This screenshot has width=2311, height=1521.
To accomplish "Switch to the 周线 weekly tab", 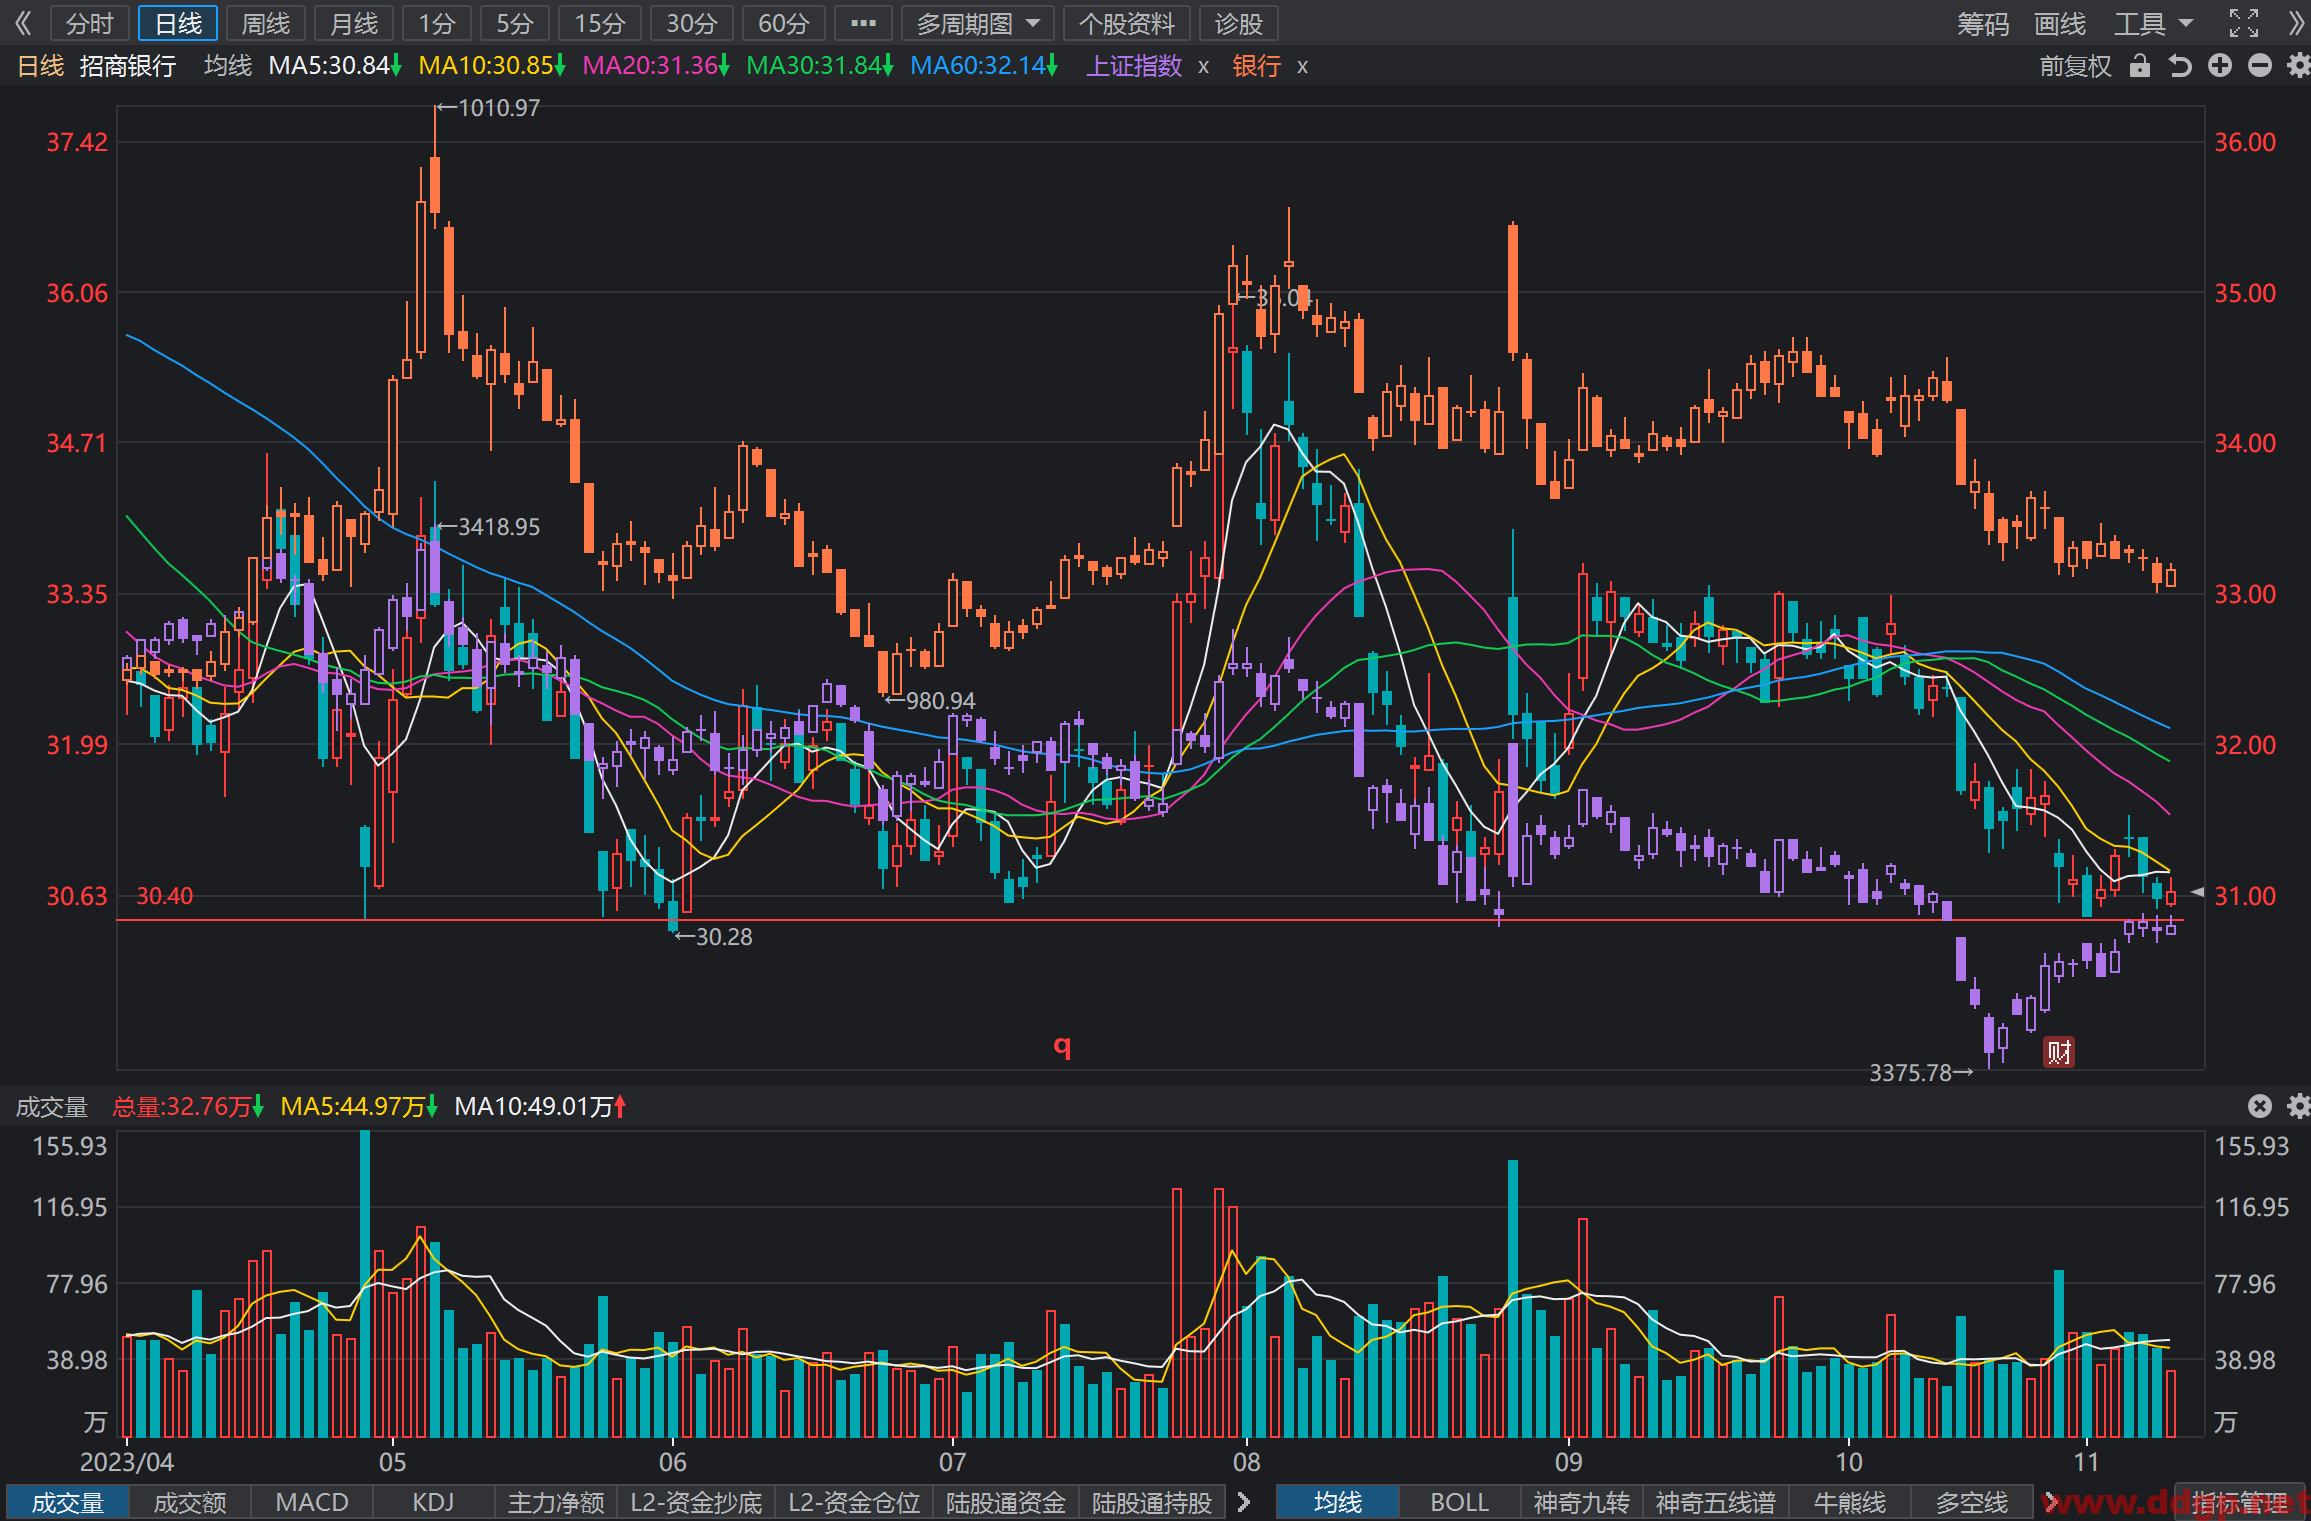I will point(266,23).
